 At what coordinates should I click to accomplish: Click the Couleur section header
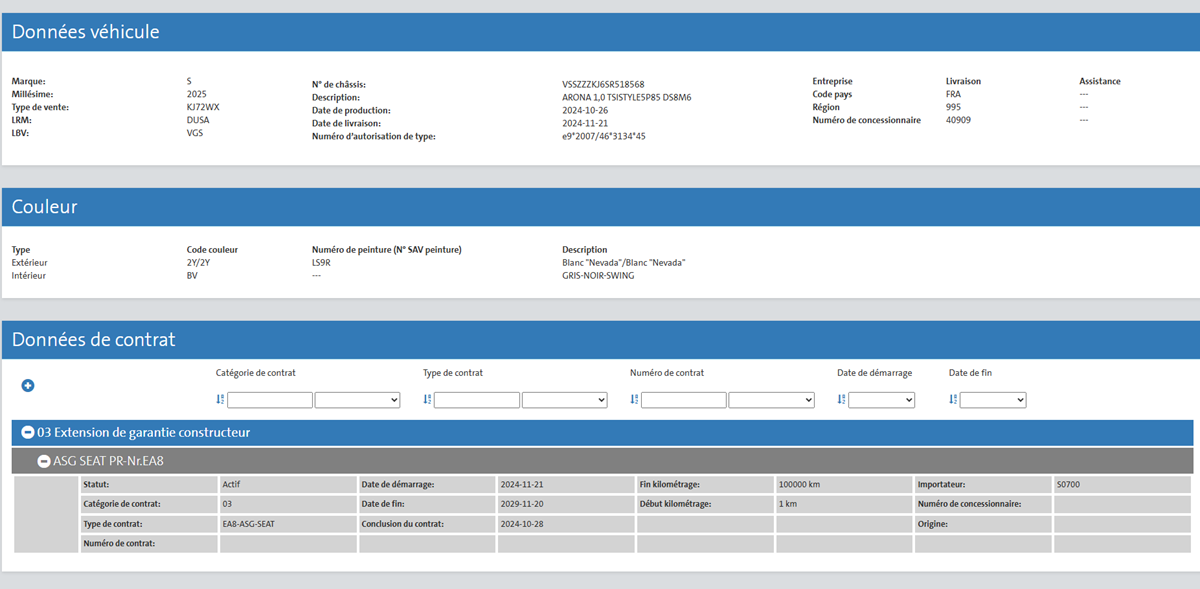44,207
